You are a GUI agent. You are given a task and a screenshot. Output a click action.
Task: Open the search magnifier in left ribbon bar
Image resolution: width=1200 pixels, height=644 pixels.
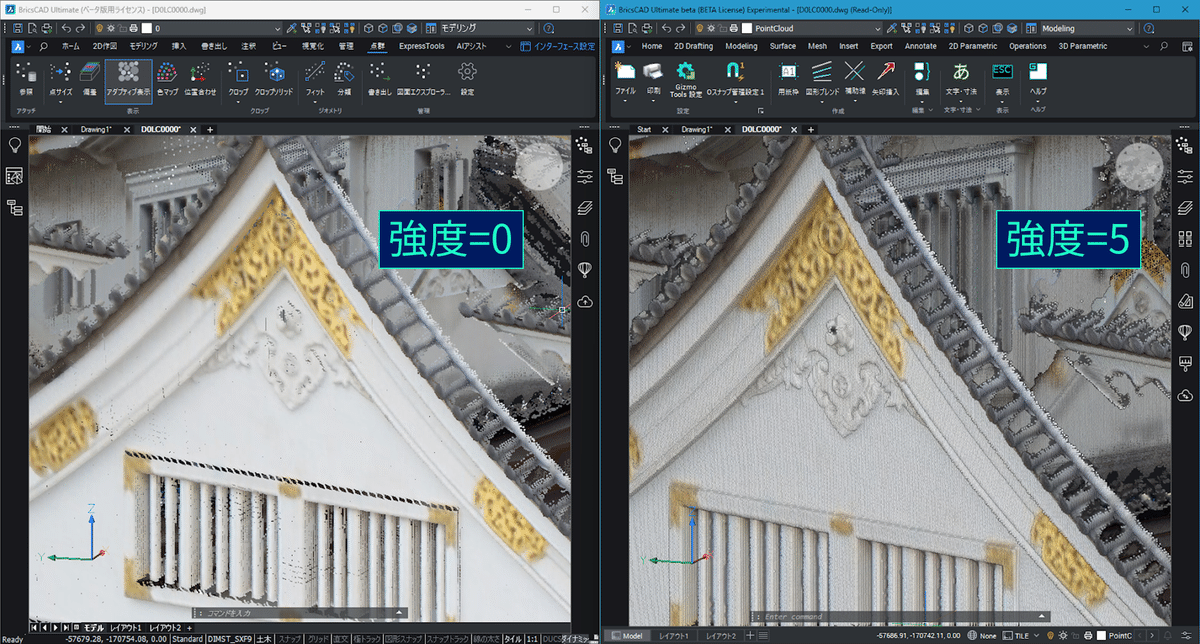[44, 46]
